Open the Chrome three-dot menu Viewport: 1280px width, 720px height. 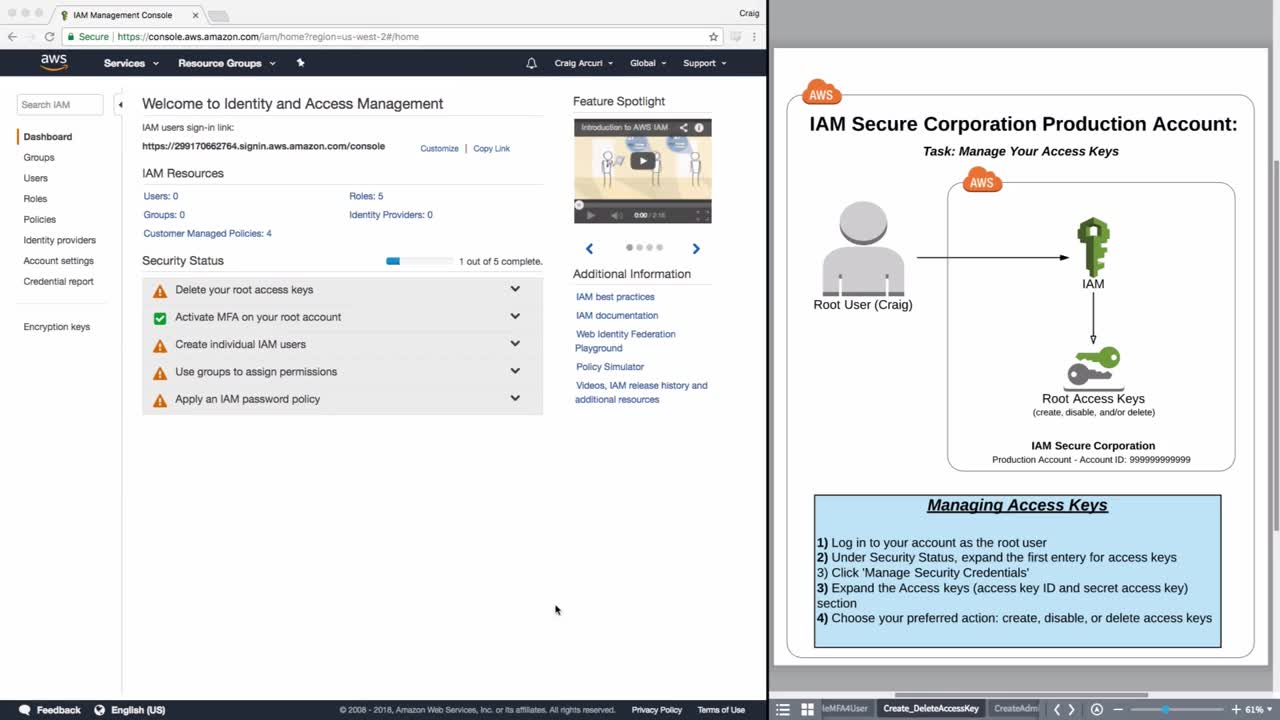click(756, 37)
